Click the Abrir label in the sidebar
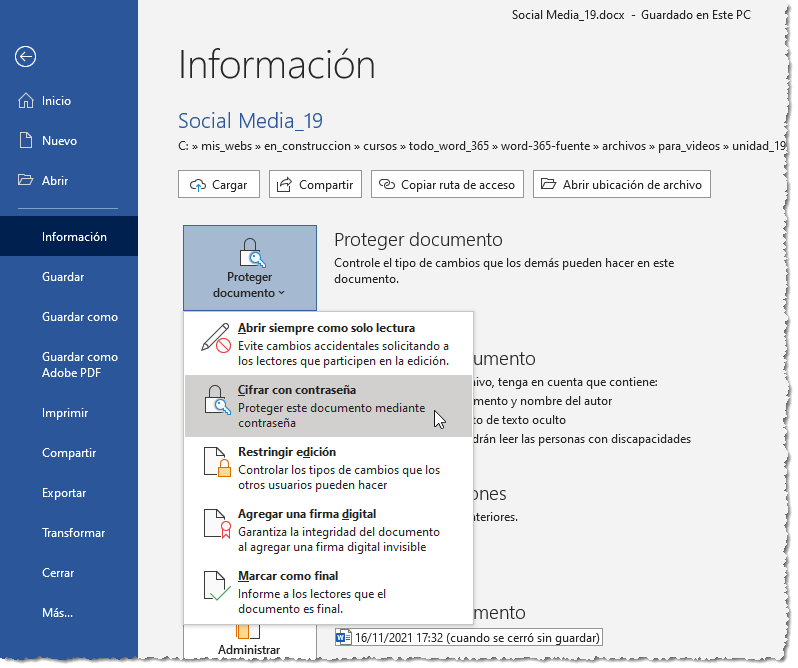798x668 pixels. (55, 181)
